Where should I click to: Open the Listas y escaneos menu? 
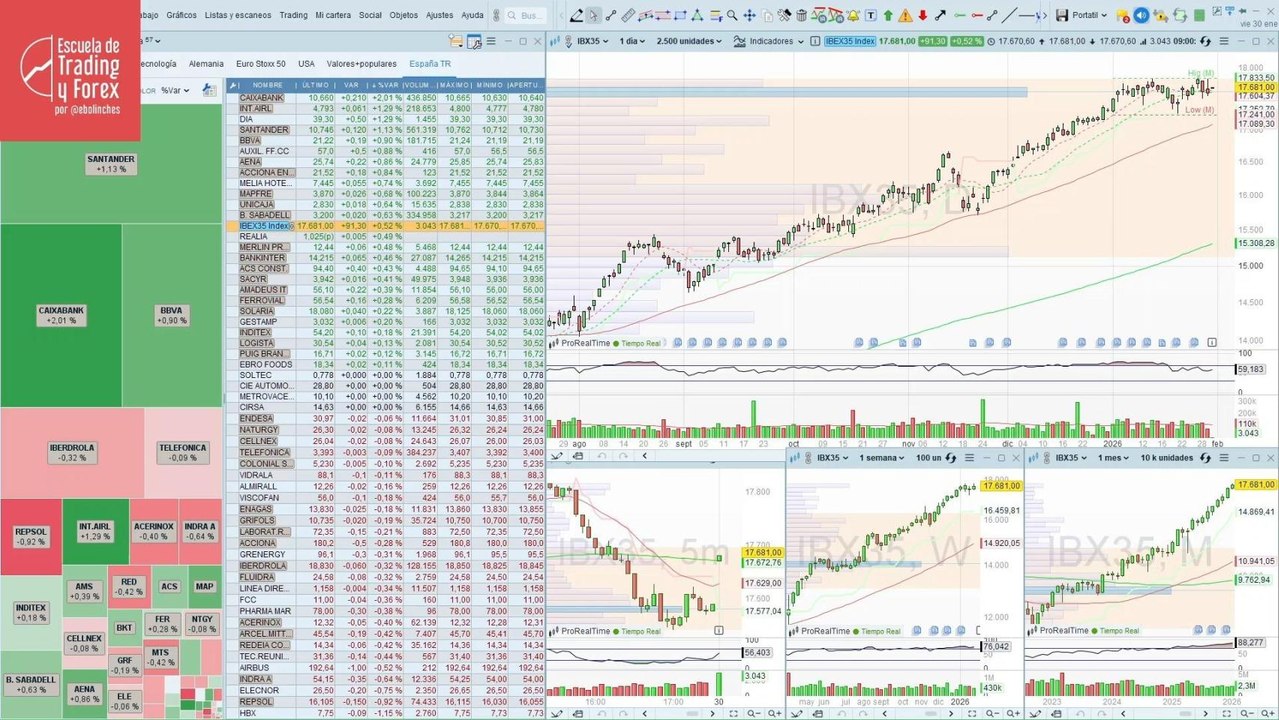click(x=237, y=16)
